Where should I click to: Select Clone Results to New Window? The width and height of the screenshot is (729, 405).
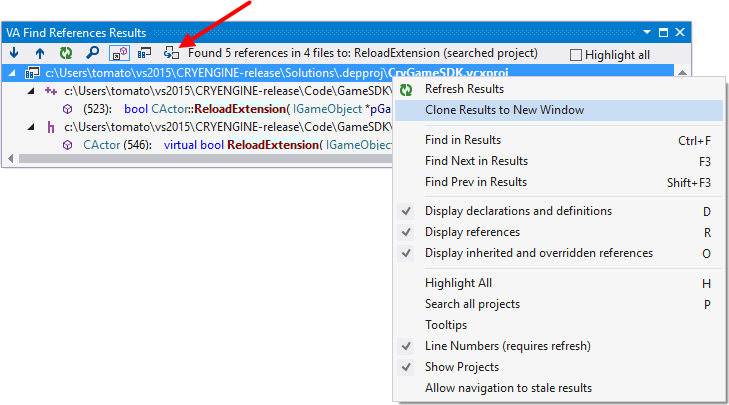click(504, 110)
